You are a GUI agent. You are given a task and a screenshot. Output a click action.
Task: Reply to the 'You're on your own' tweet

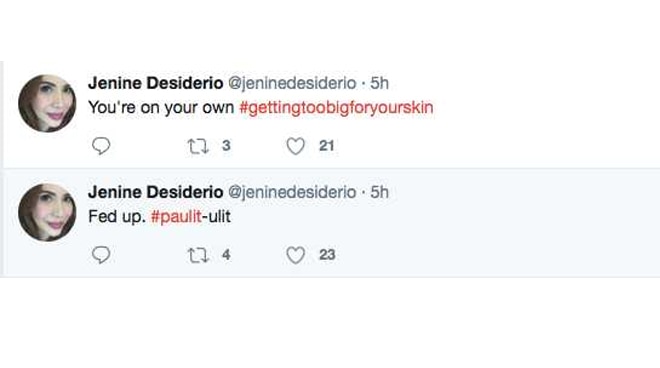(x=101, y=146)
